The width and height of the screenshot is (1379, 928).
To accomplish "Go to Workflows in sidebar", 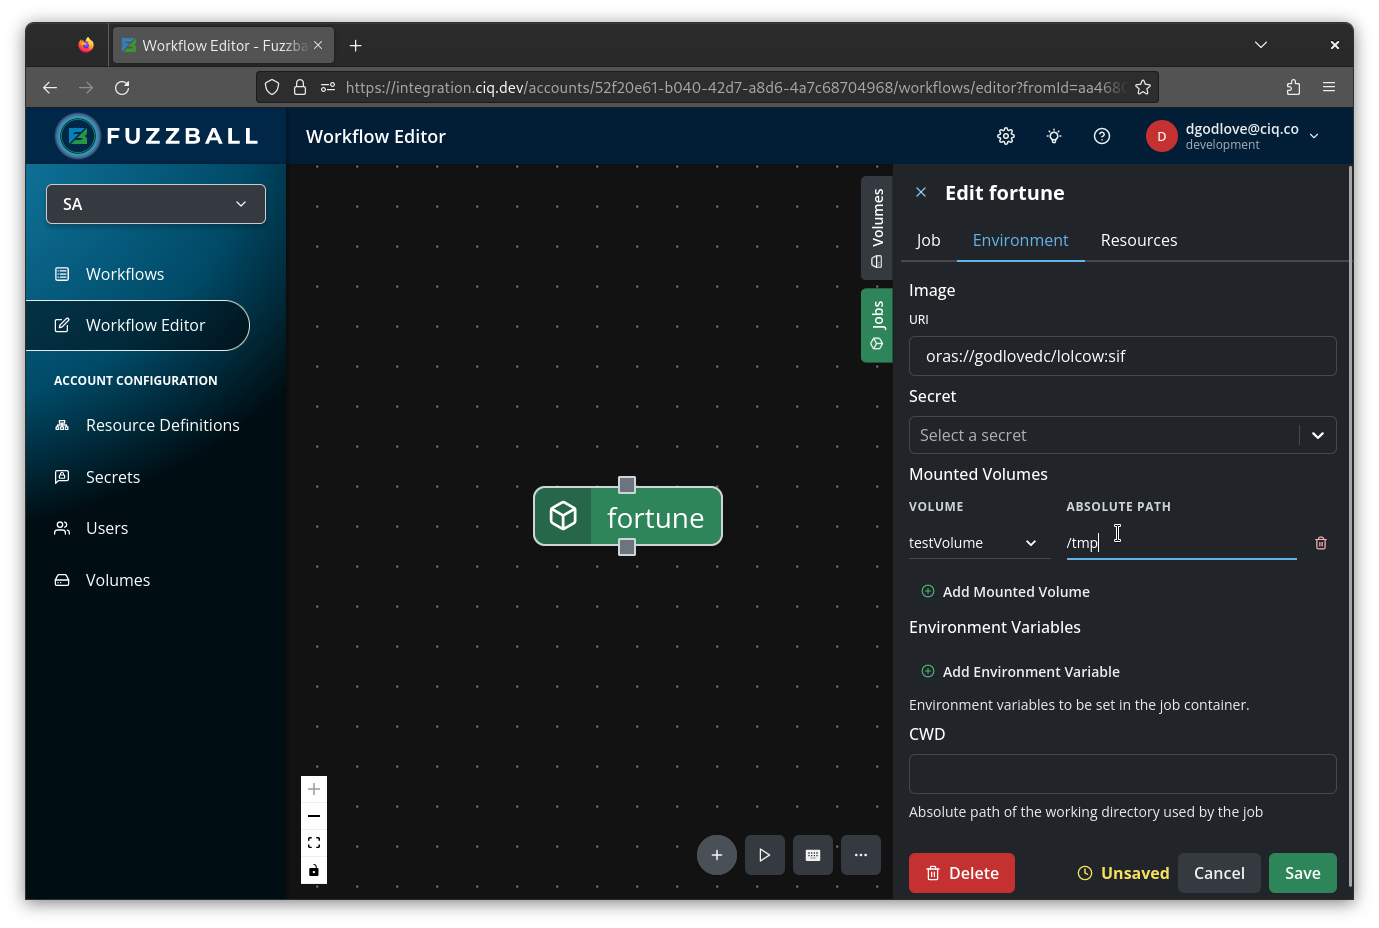I will 125,274.
